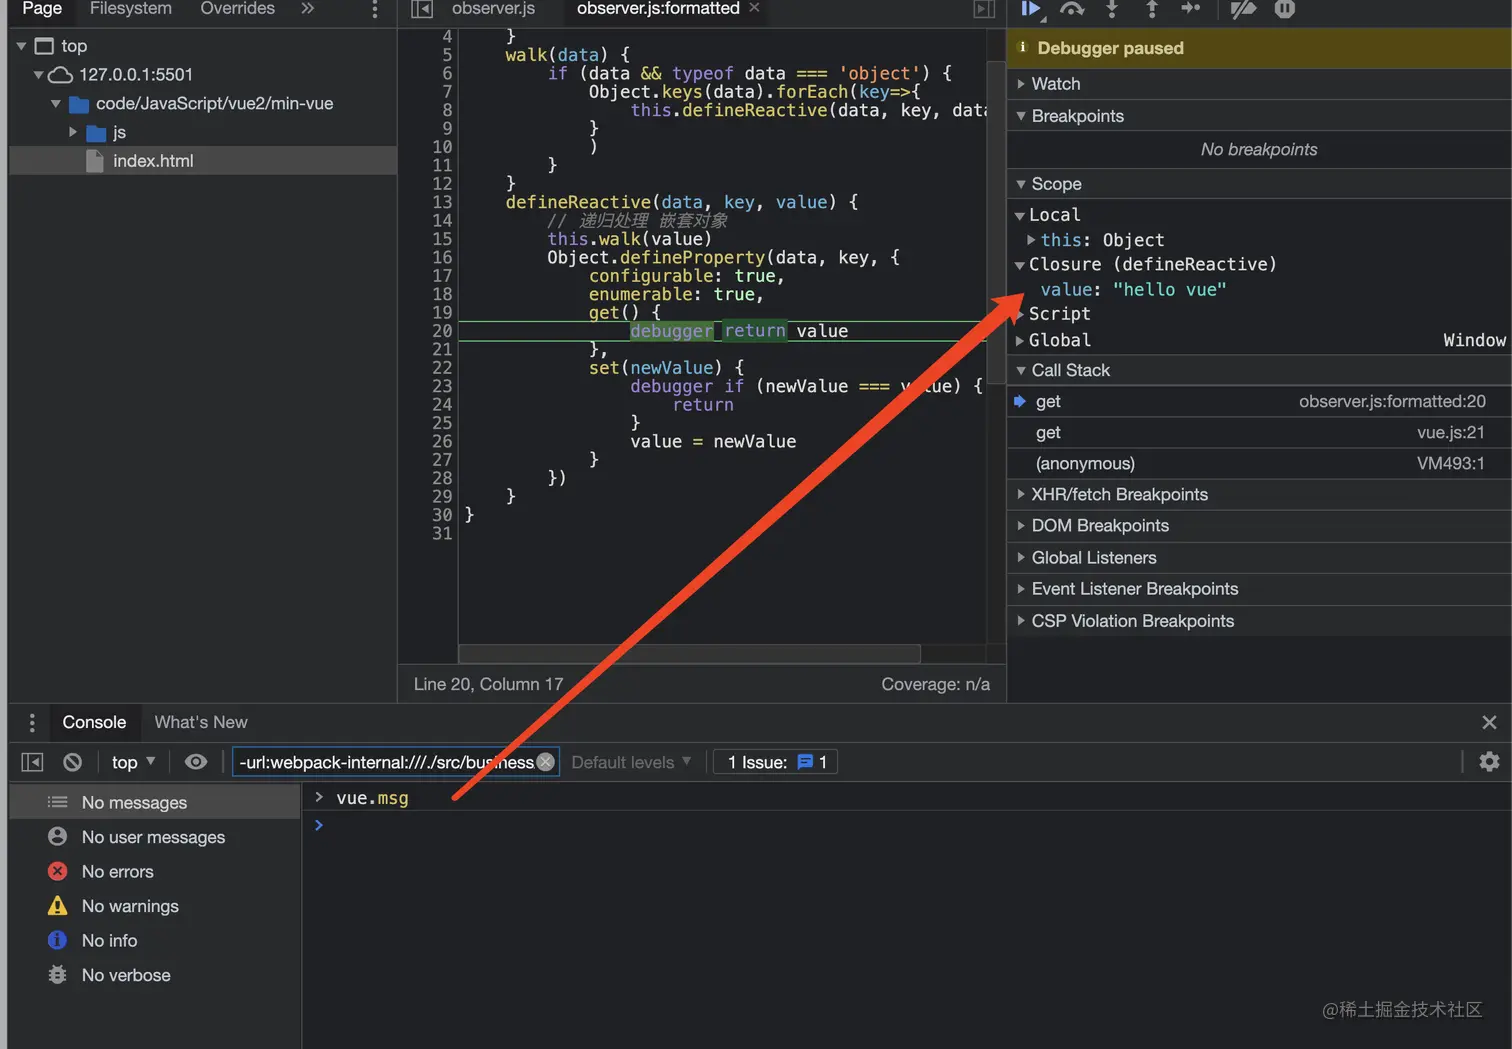Switch to the observer.js tab
1512x1049 pixels.
pos(493,9)
